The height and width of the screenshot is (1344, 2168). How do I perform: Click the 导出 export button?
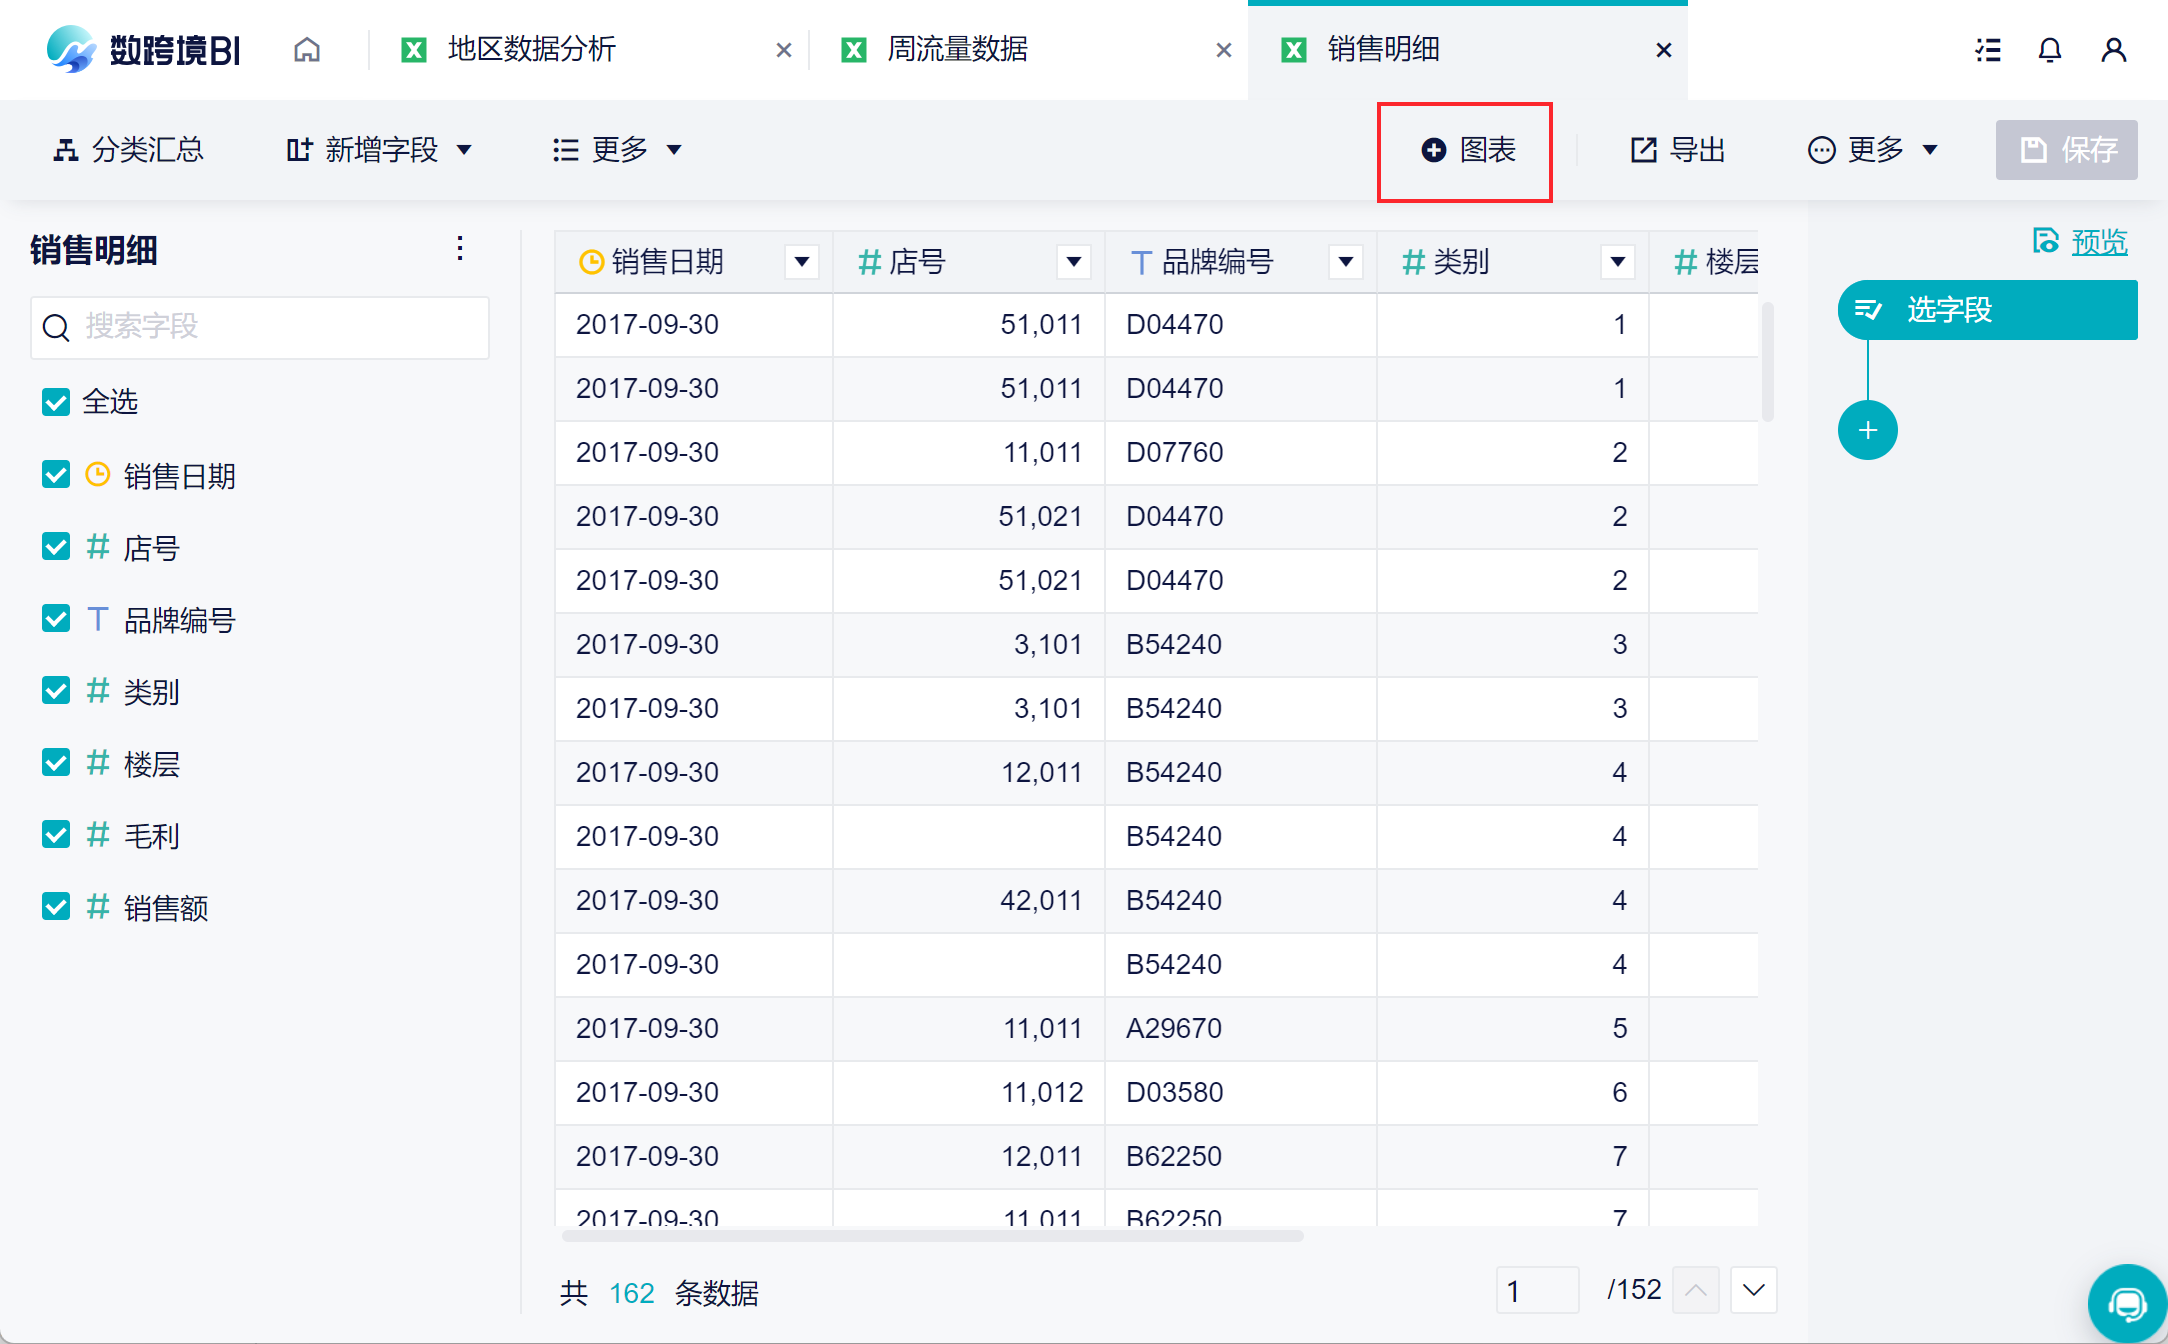[1678, 150]
